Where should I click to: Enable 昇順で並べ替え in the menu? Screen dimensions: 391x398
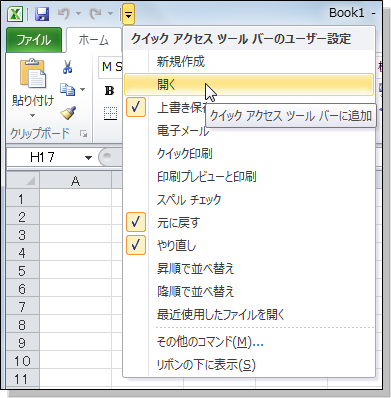pyautogui.click(x=249, y=269)
